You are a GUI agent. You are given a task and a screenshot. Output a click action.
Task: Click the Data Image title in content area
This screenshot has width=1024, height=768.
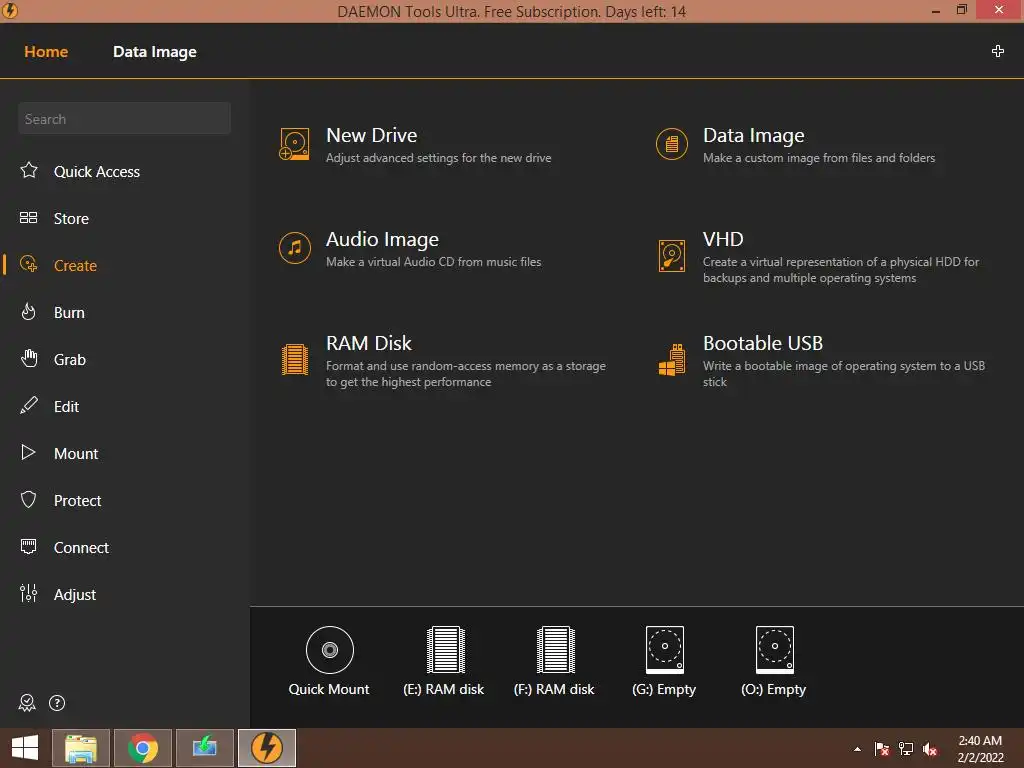point(754,136)
